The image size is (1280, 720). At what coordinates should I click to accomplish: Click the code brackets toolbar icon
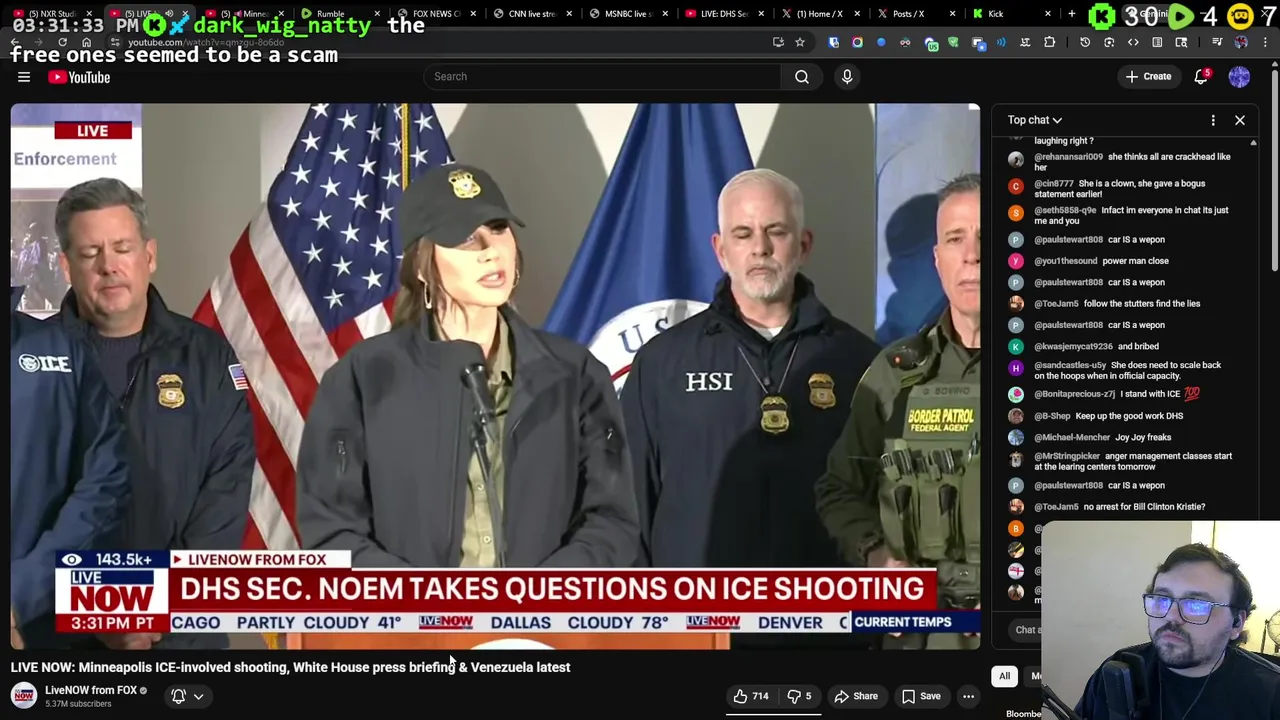pos(1133,42)
